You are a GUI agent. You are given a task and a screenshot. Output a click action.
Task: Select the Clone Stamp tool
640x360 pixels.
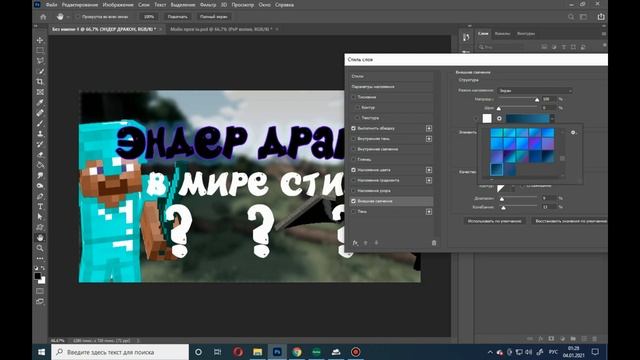click(40, 134)
